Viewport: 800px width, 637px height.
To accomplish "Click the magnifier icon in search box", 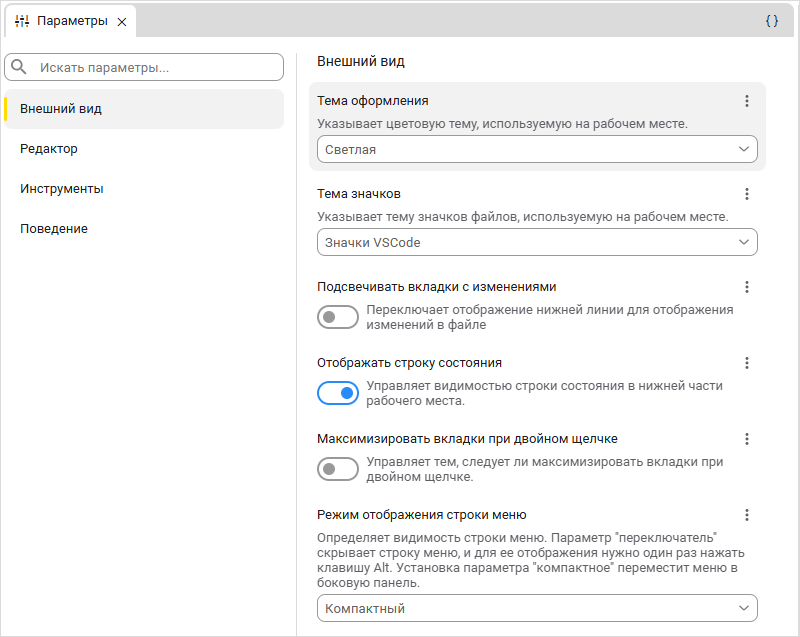I will click(19, 67).
